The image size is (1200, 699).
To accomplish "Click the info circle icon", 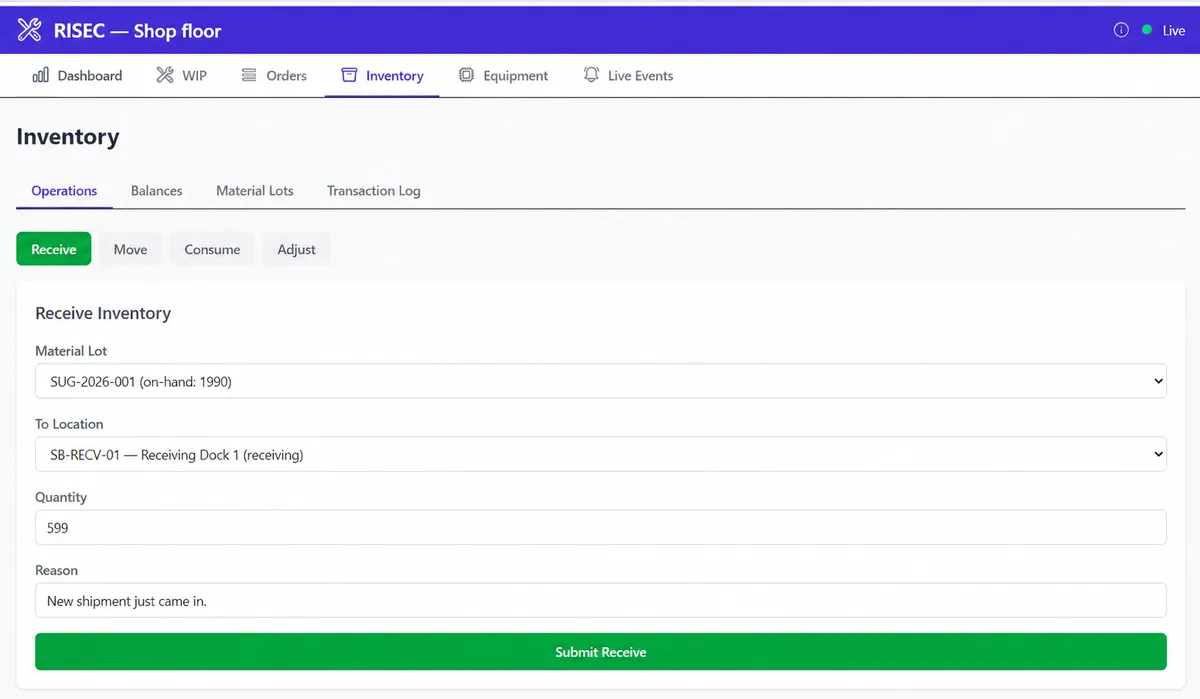I will [1121, 30].
